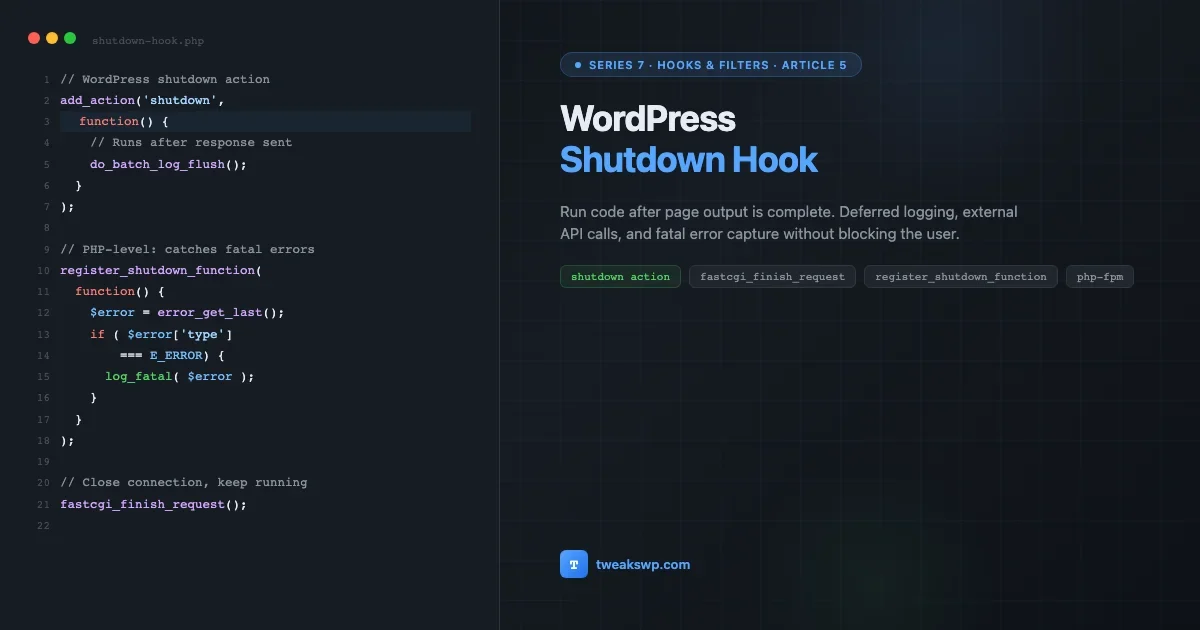1200x630 pixels.
Task: Click line number 21 in the gutter
Action: click(43, 504)
